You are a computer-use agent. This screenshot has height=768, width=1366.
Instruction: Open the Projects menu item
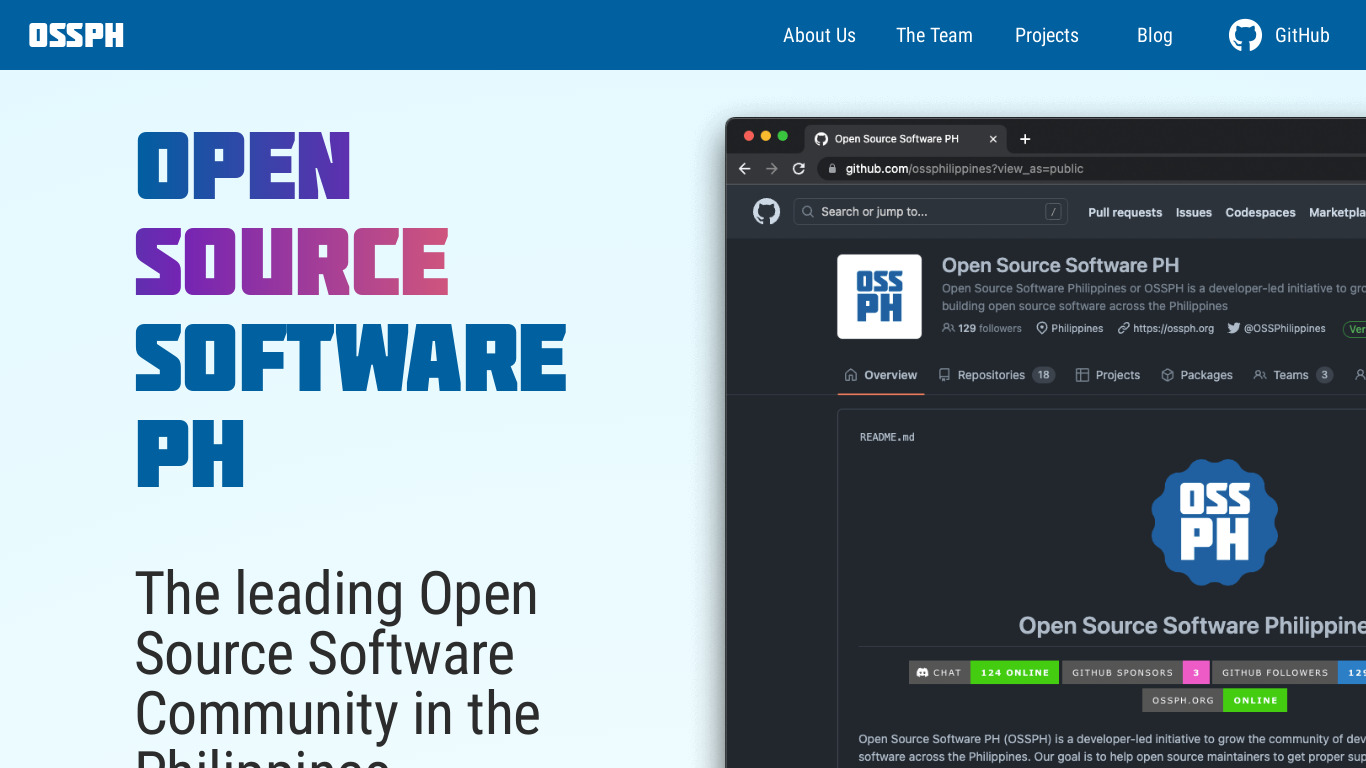point(1047,35)
